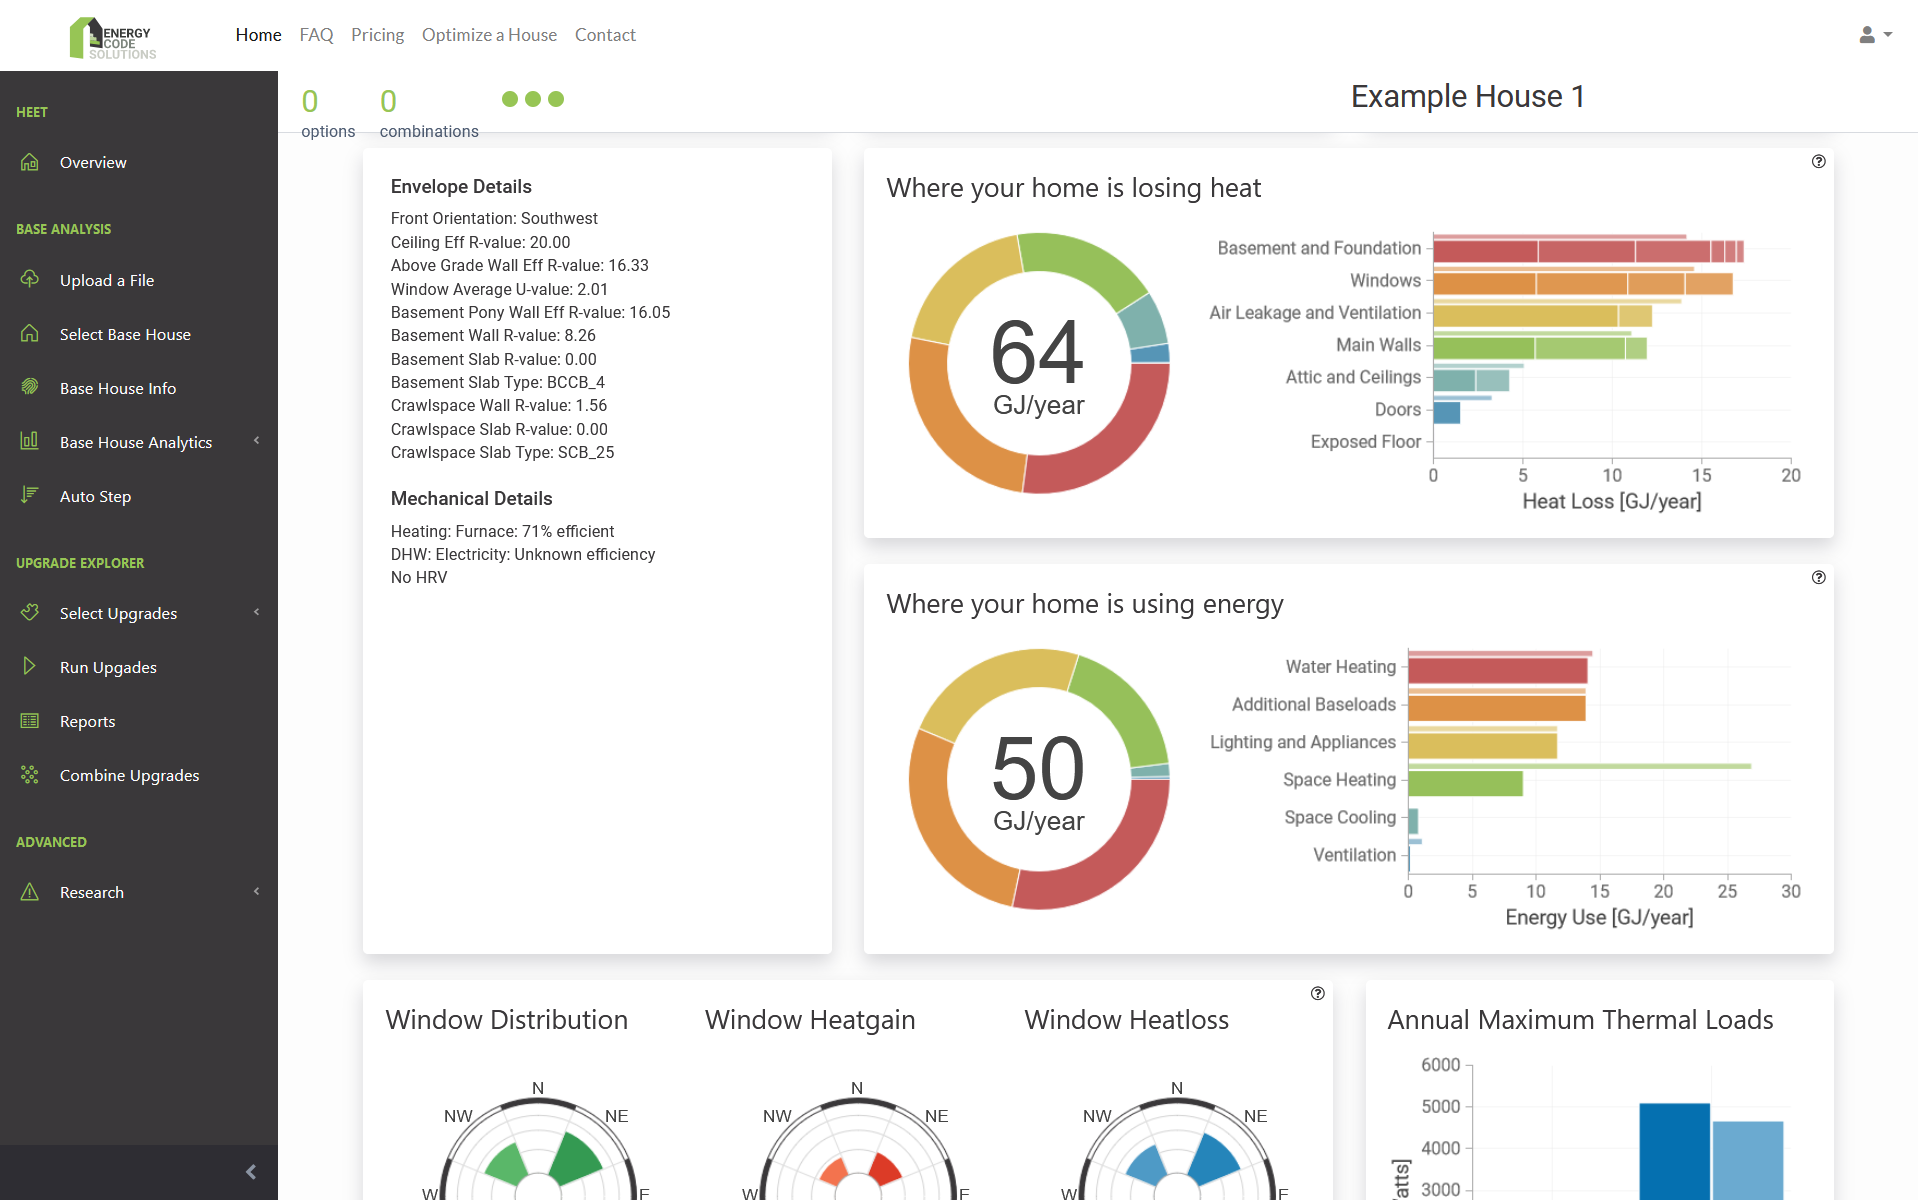Expand the Base House Analytics submenu
The width and height of the screenshot is (1918, 1200).
point(258,441)
